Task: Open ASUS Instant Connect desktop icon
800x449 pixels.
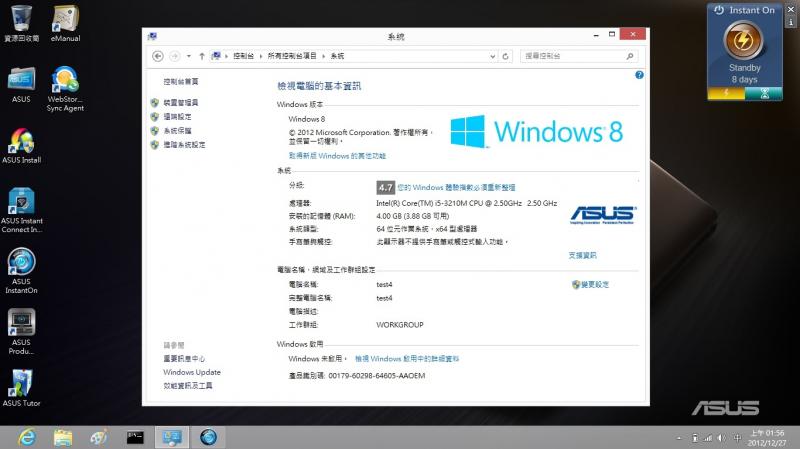Action: (x=21, y=210)
